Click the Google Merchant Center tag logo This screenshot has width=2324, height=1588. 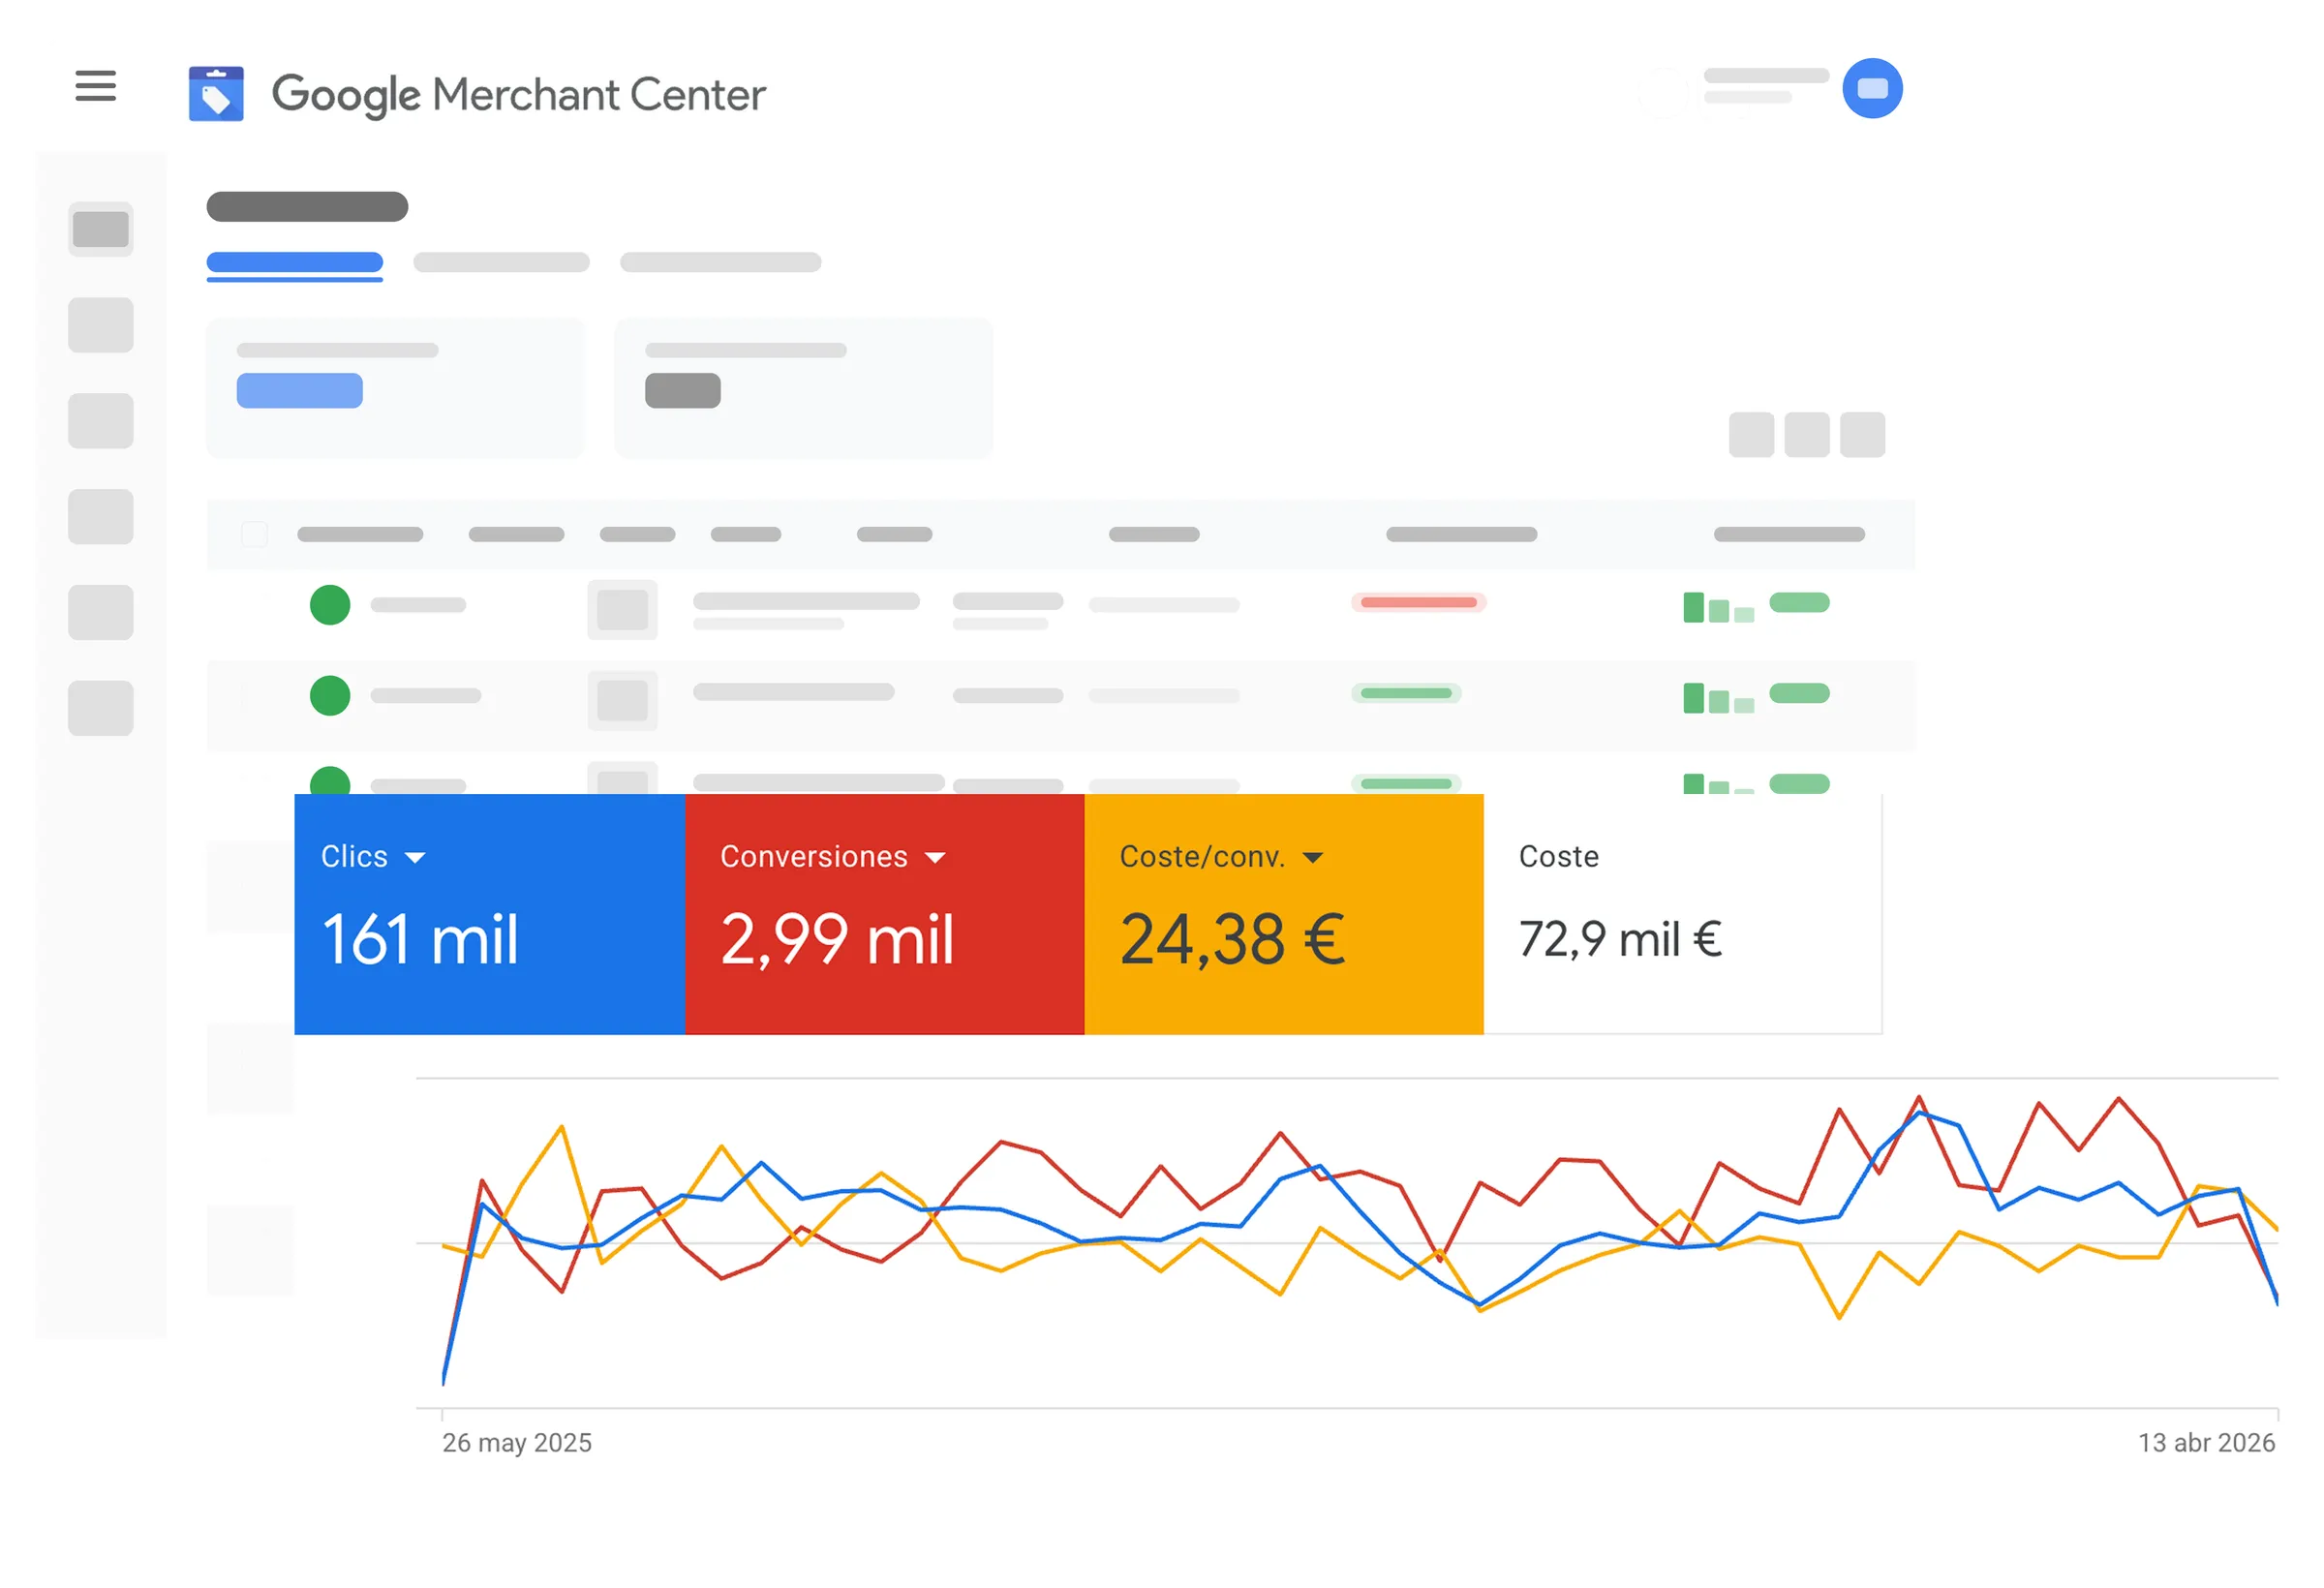coord(216,94)
